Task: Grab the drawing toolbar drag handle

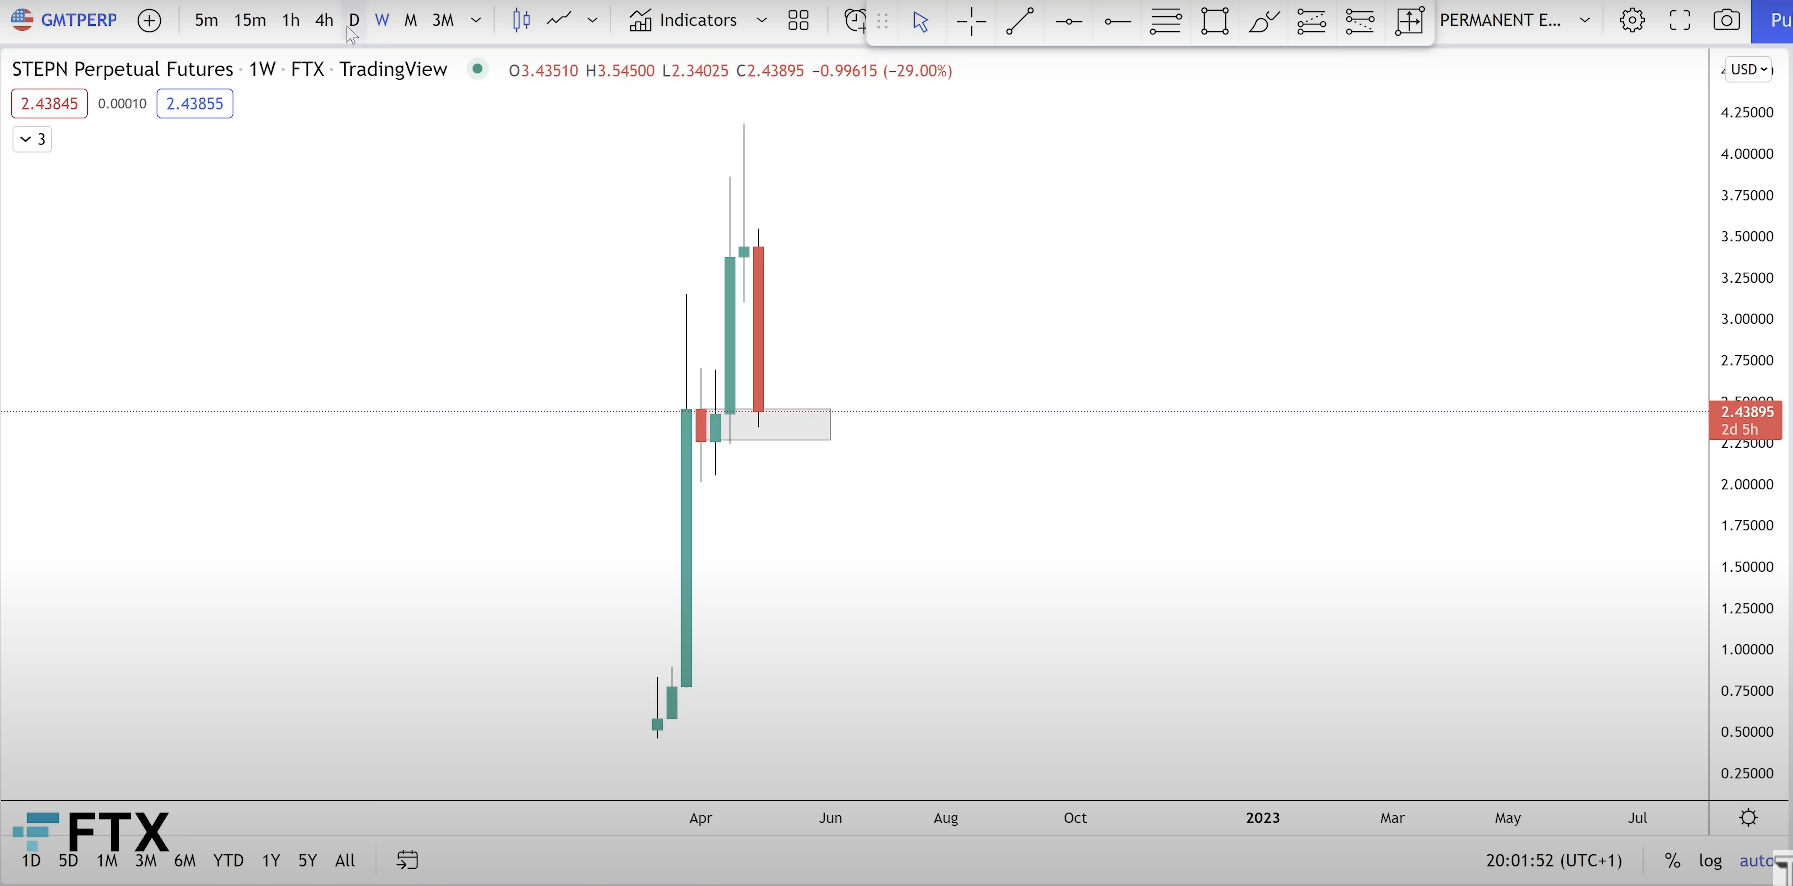Action: (x=882, y=21)
